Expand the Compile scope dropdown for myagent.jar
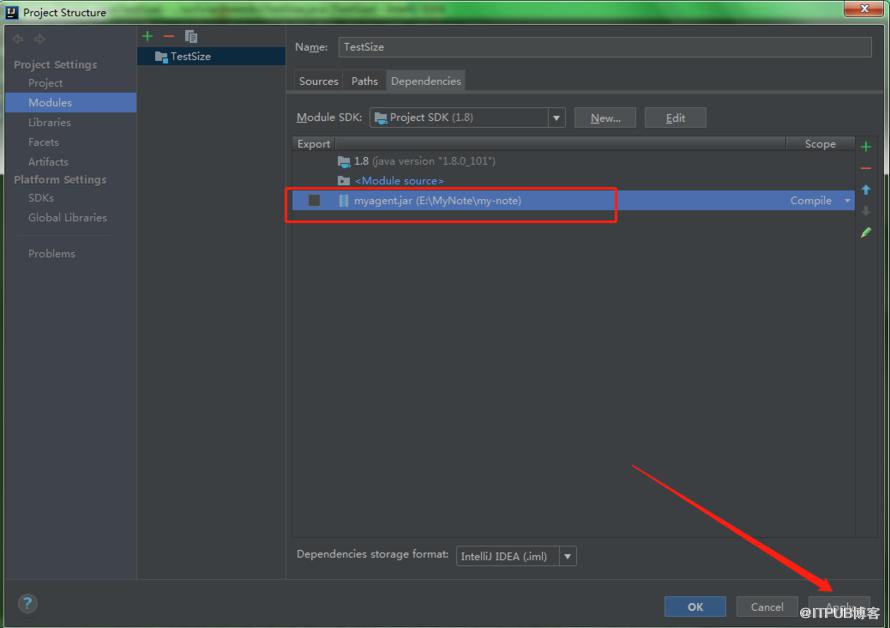890x628 pixels. [x=847, y=200]
